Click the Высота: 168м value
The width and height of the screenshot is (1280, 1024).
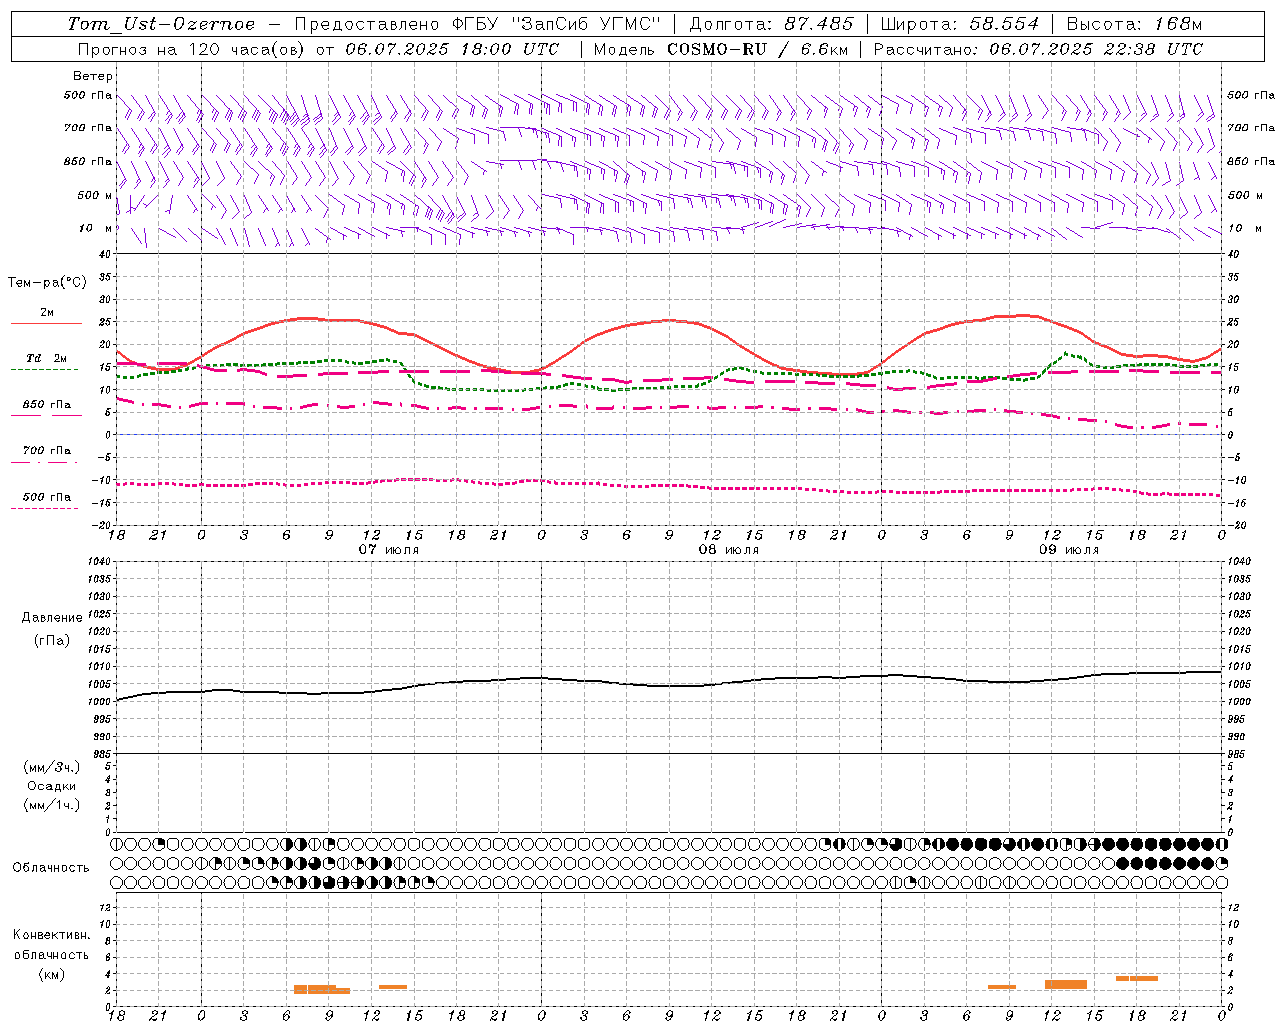[1134, 24]
